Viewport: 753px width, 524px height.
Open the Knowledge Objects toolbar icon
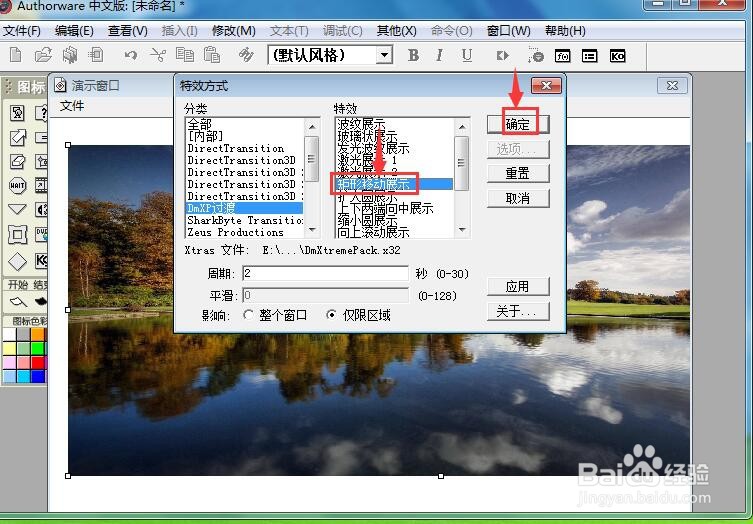point(617,56)
